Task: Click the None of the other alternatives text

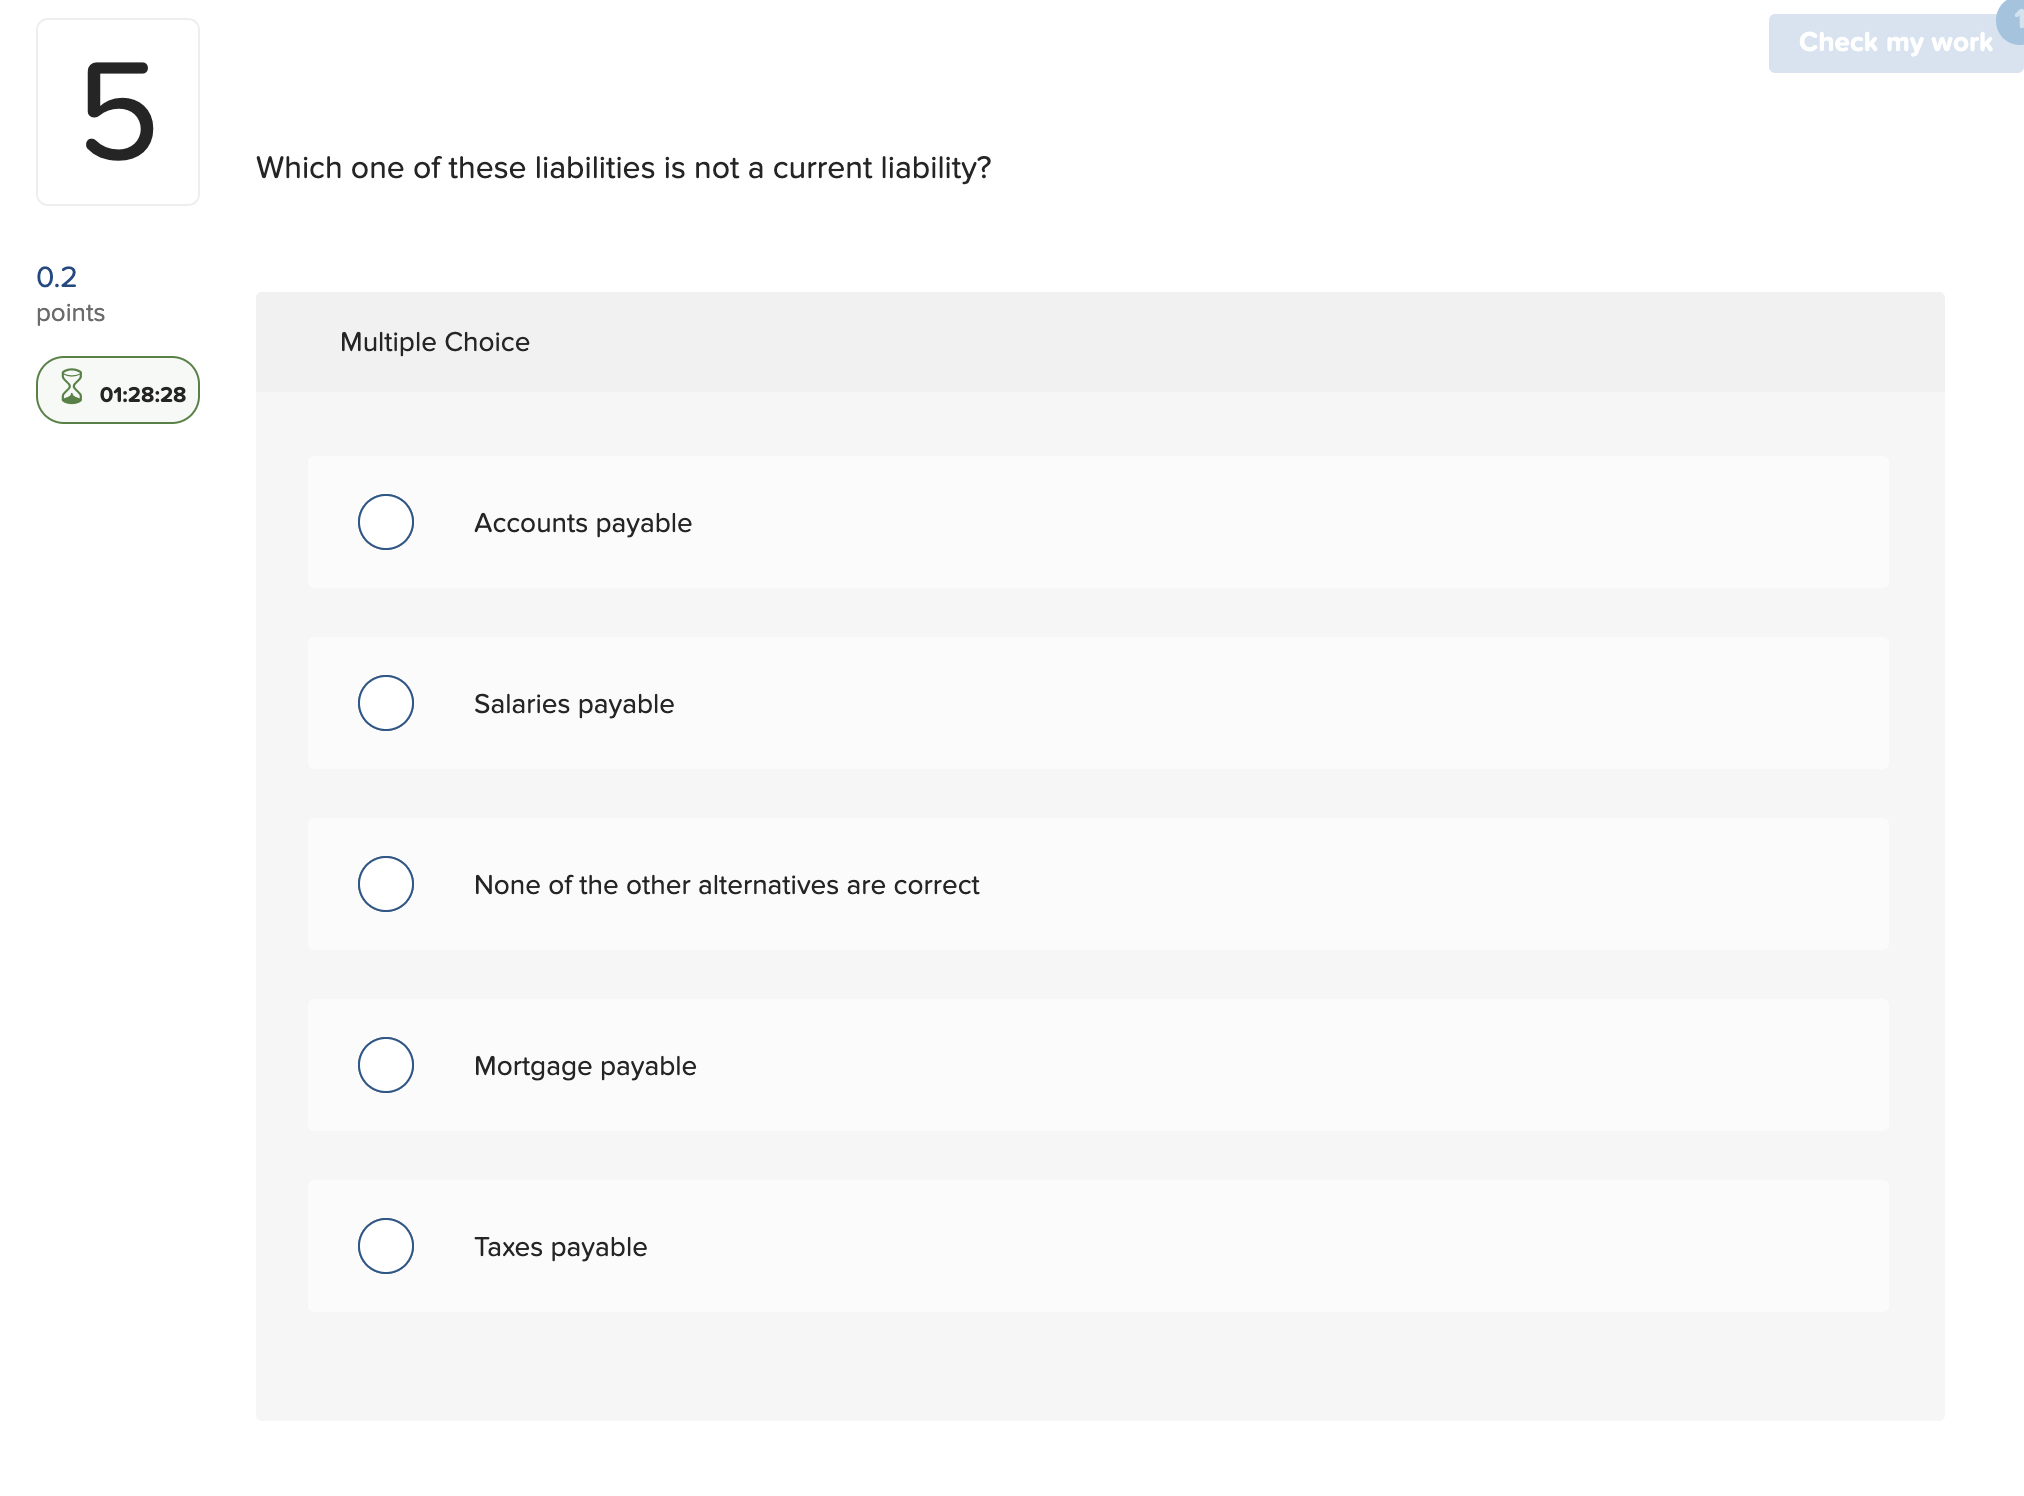Action: [726, 884]
